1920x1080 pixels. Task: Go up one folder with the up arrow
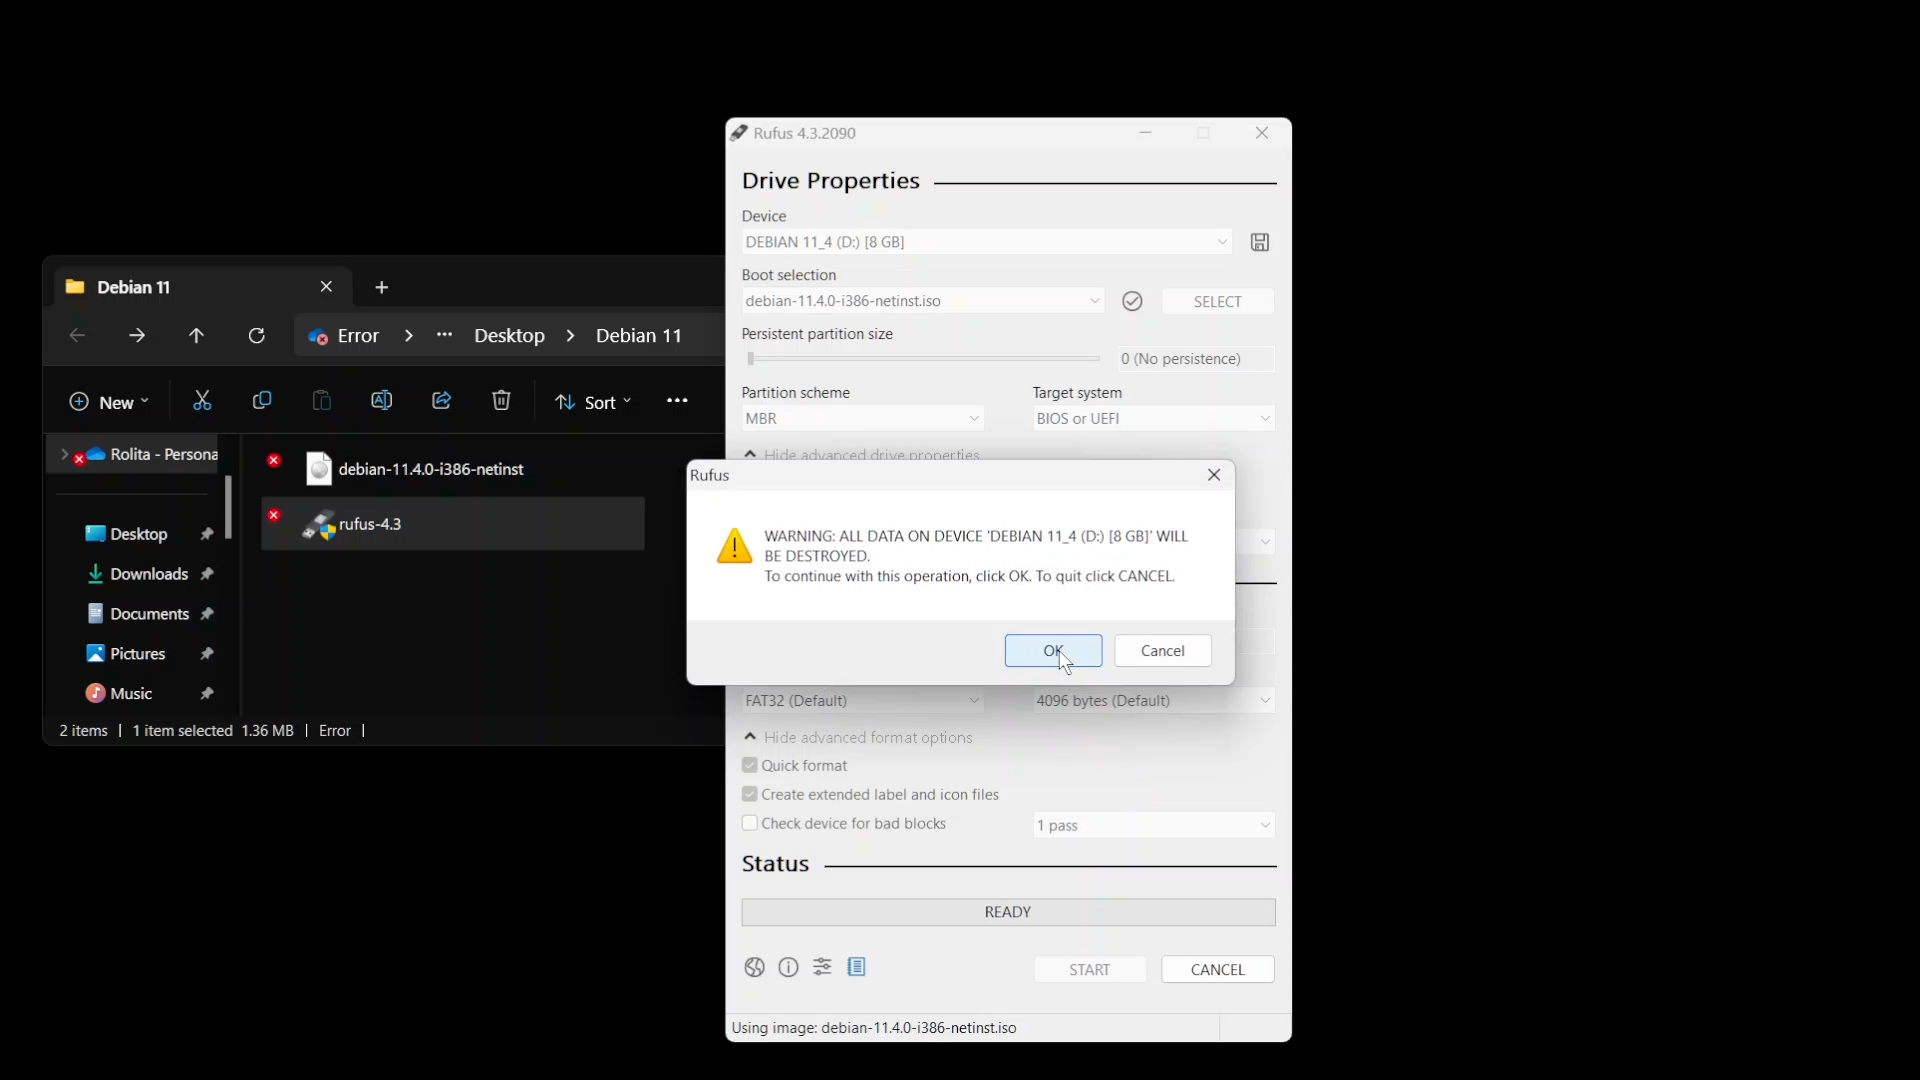(x=196, y=336)
